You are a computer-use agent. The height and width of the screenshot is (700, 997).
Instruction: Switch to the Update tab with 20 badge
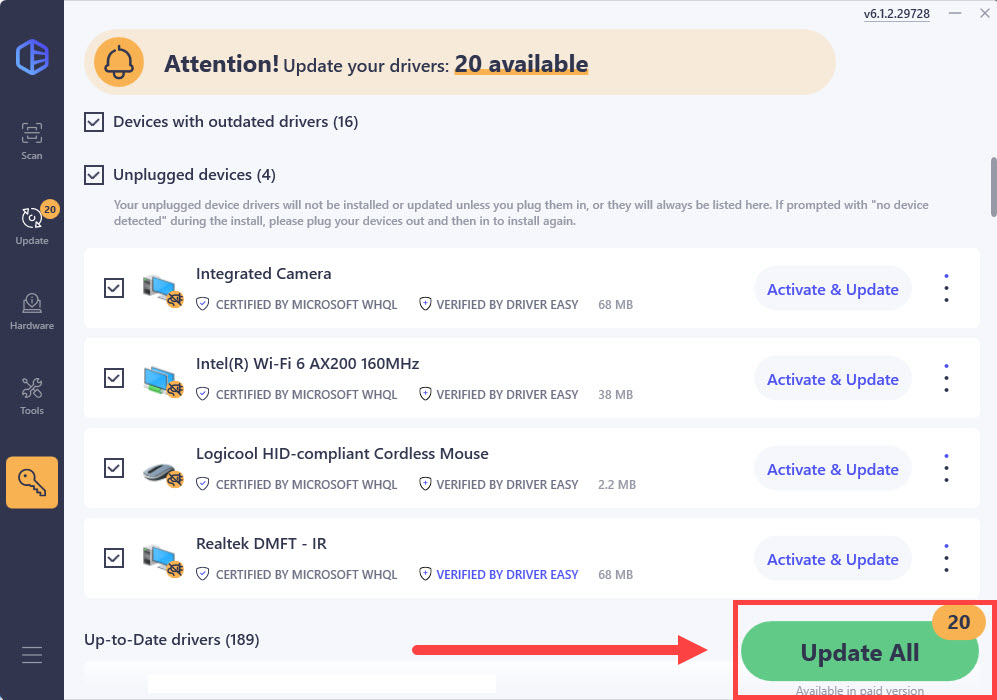click(32, 226)
